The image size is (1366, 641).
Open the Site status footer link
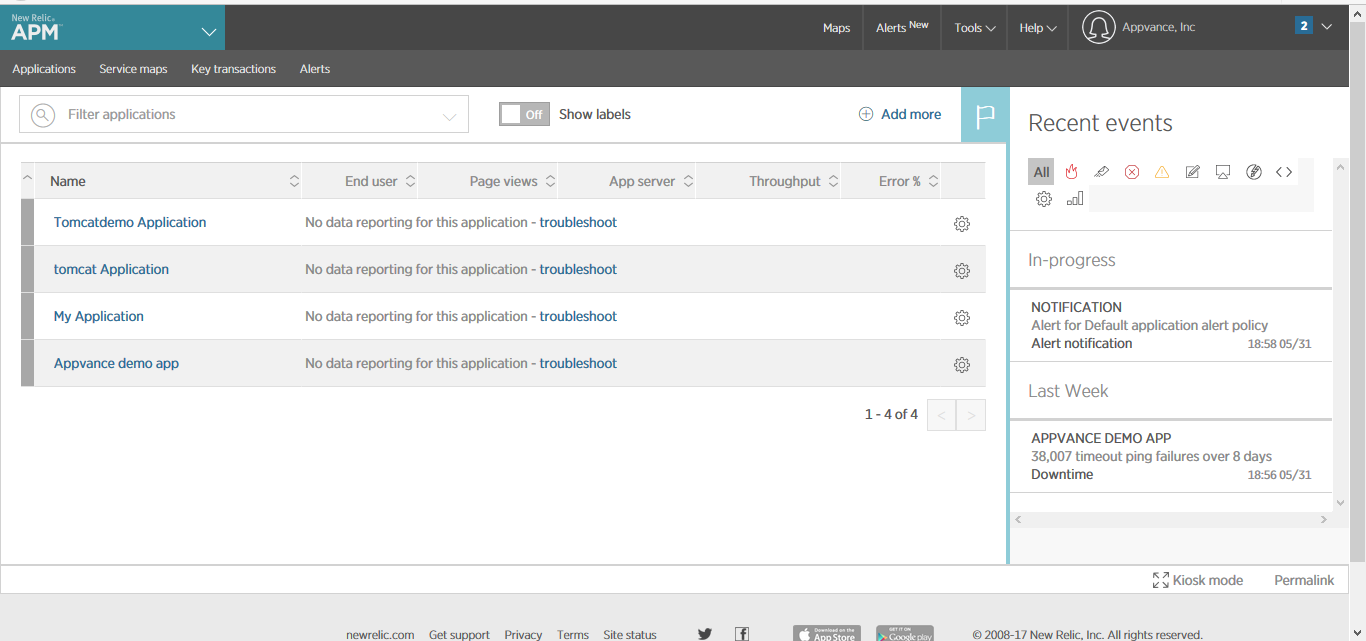pyautogui.click(x=630, y=635)
